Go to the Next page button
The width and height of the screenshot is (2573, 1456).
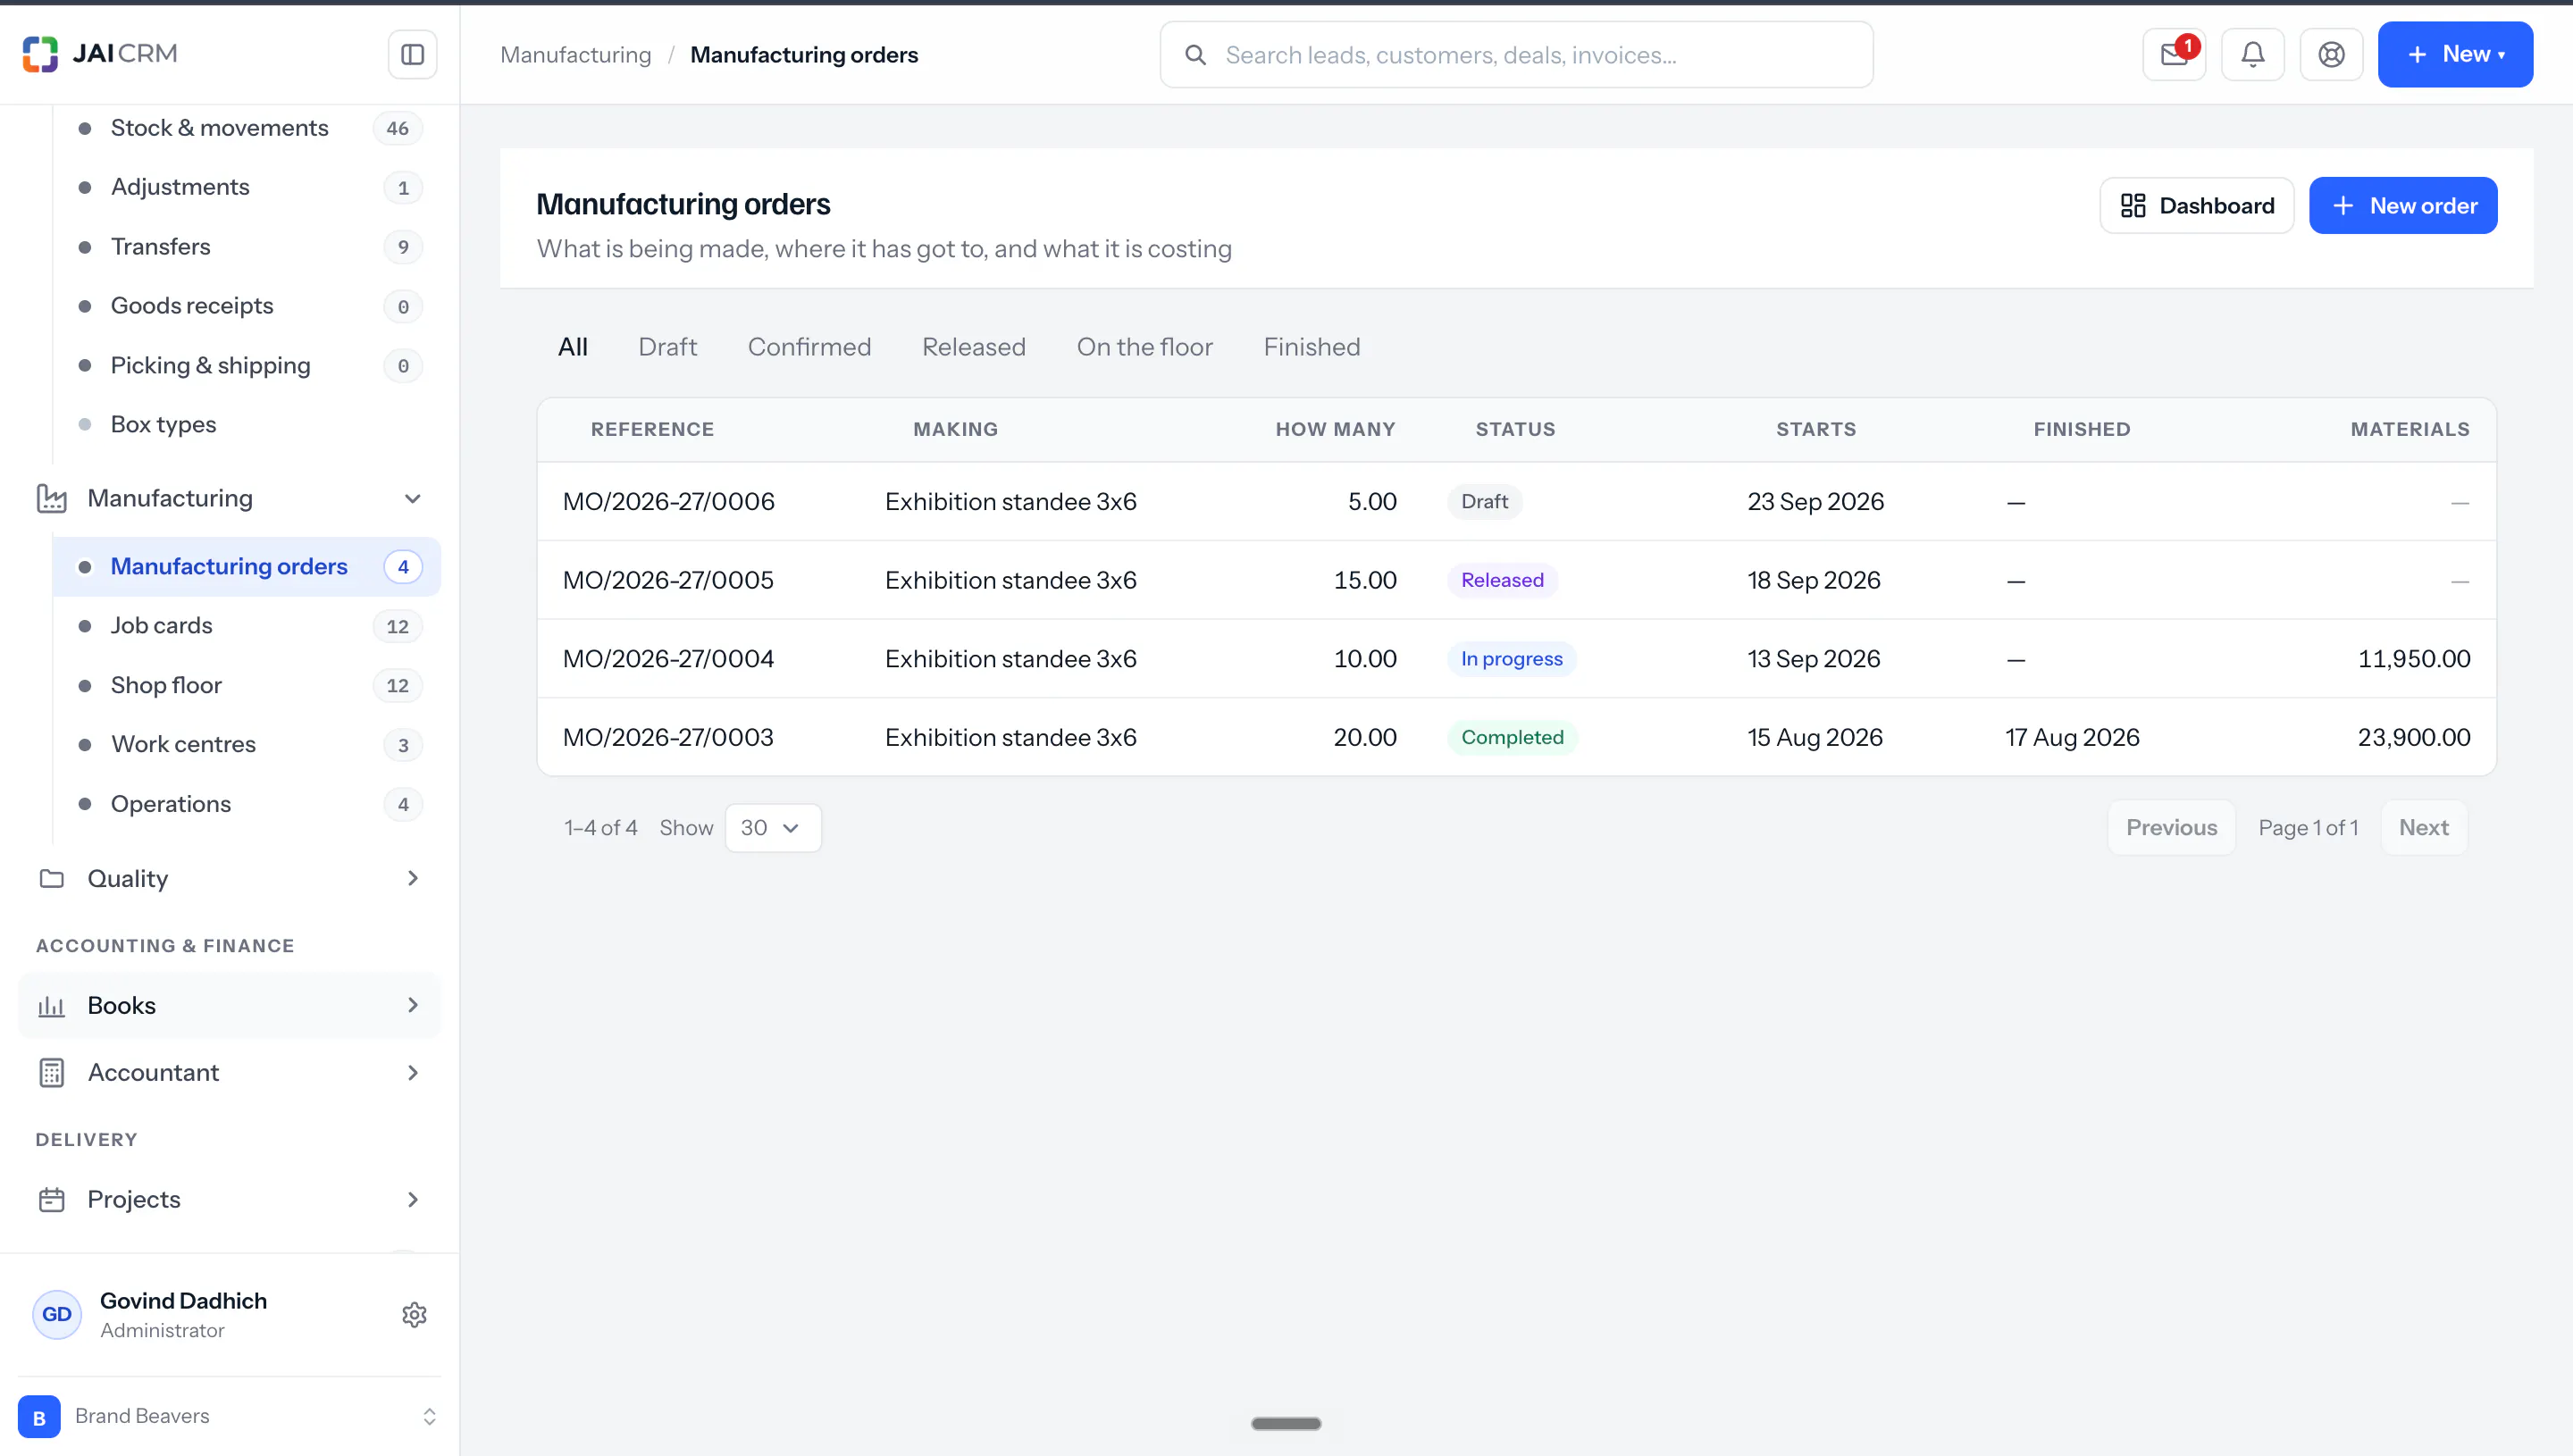click(x=2423, y=827)
